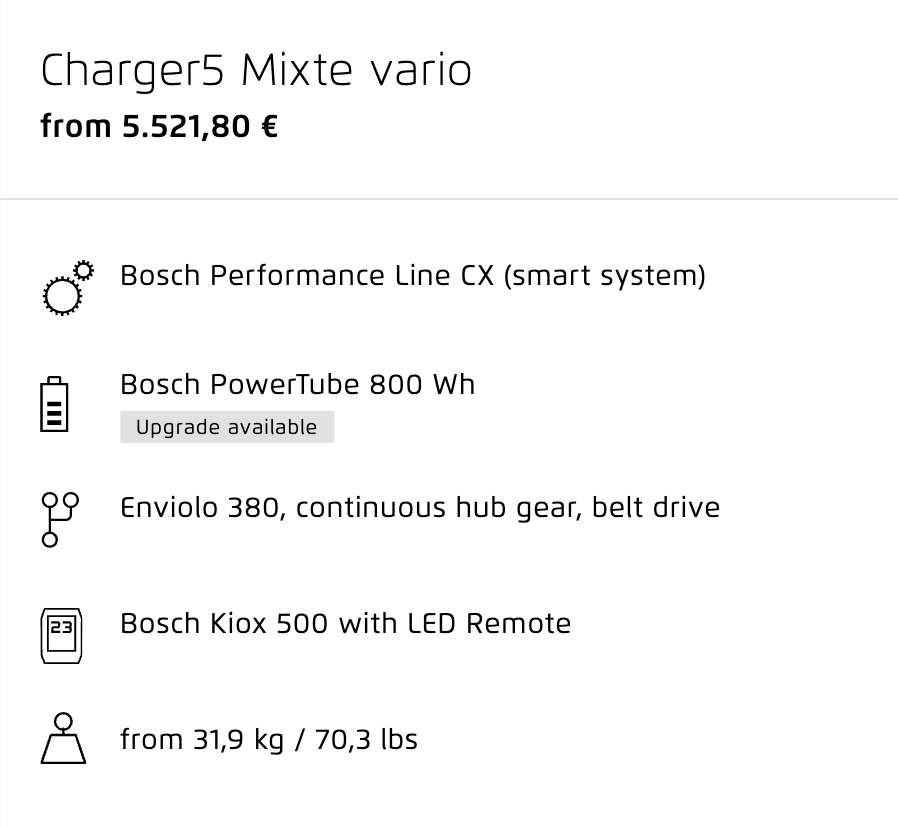Click the 'belt drive' text
Screen dimensions: 898x828
(656, 508)
